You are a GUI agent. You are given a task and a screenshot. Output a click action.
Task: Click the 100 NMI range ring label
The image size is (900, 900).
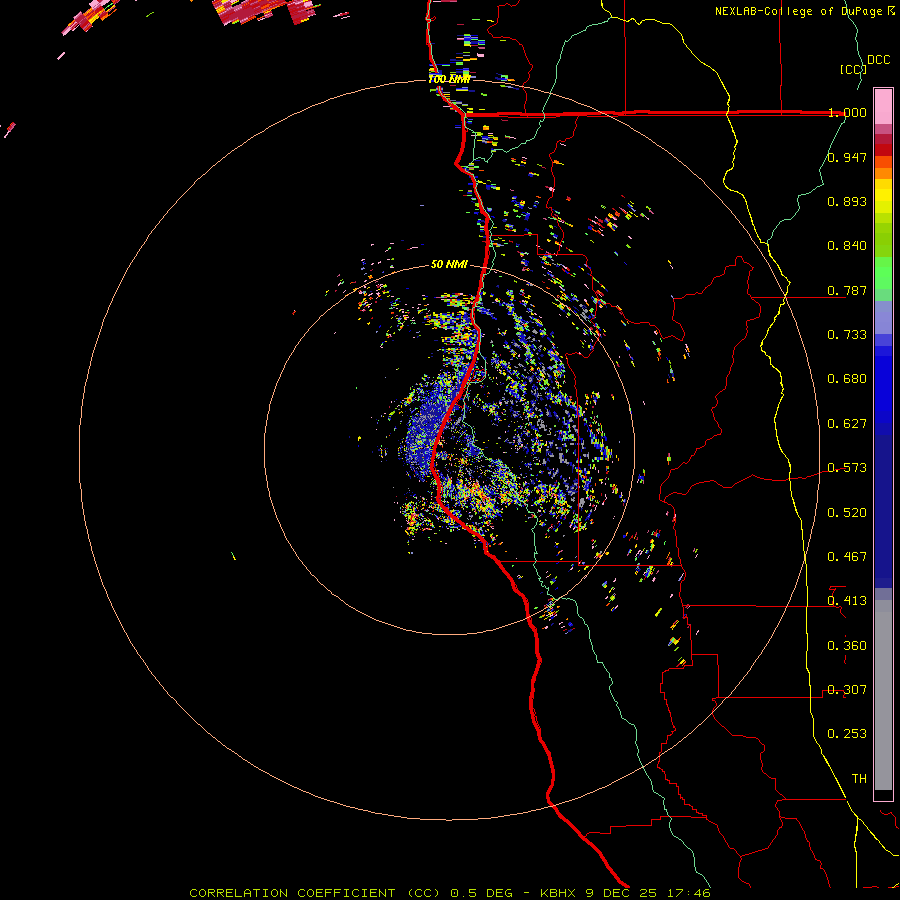[449, 79]
